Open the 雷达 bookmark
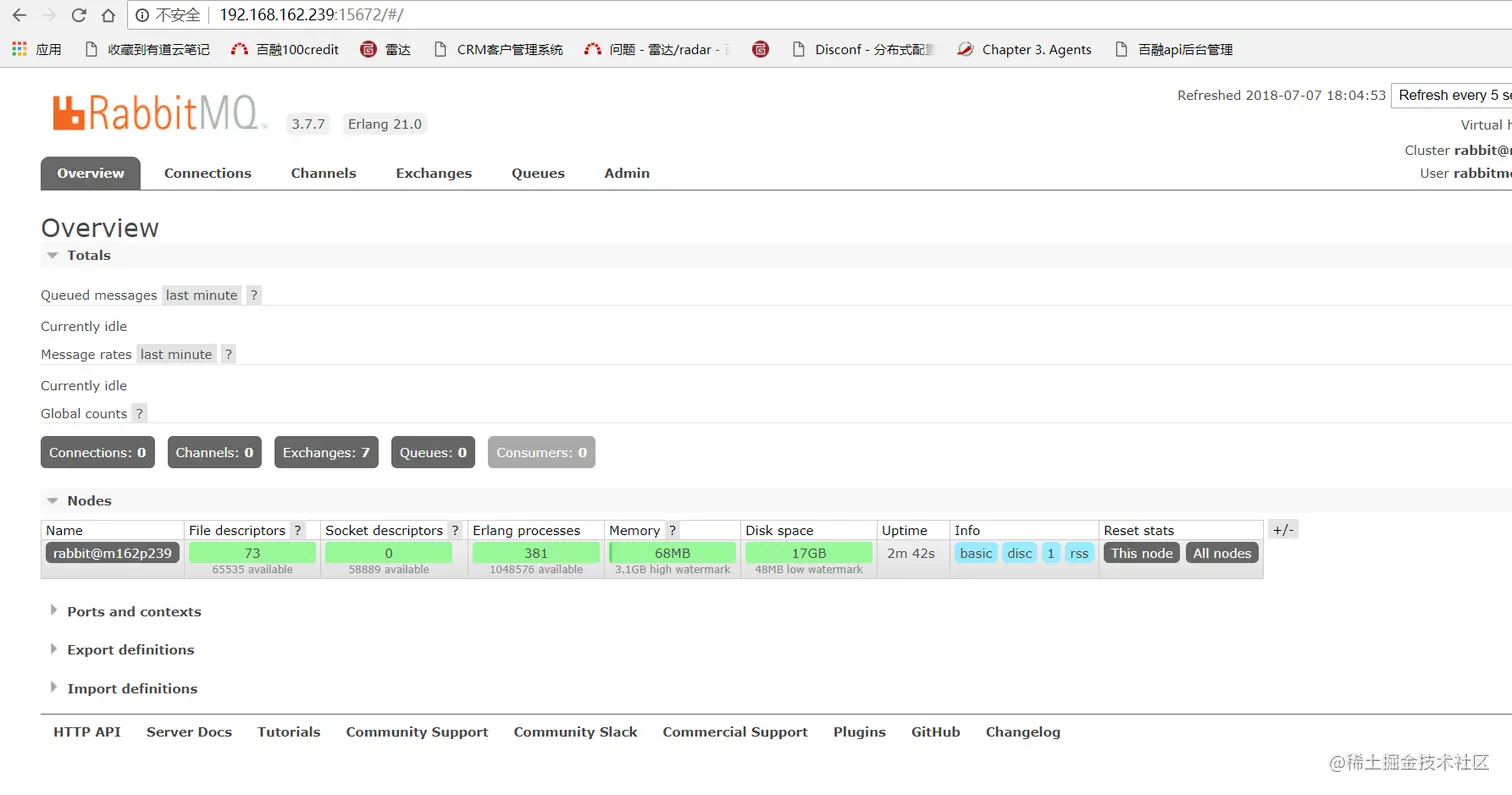This screenshot has width=1512, height=795. (385, 49)
